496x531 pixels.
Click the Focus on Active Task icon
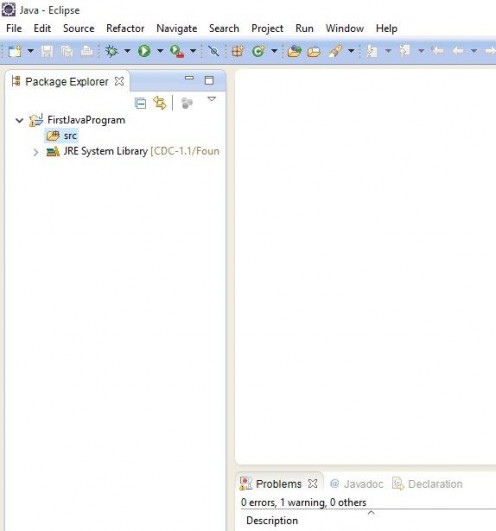pos(187,103)
